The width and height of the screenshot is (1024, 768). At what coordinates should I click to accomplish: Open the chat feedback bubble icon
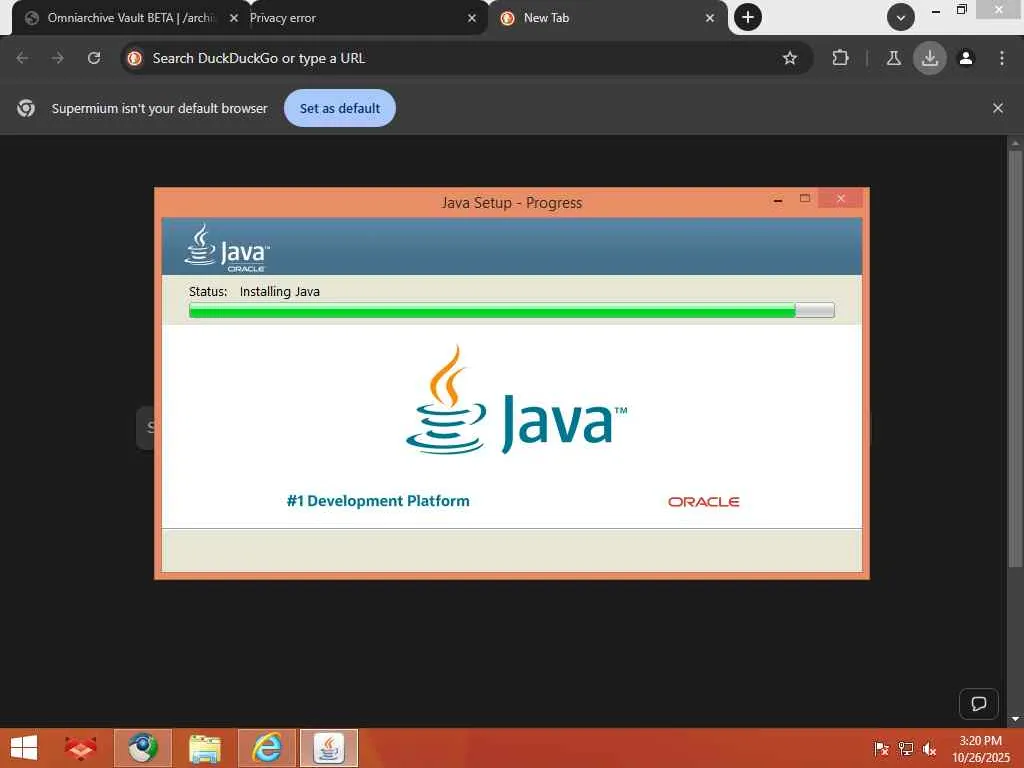pos(978,704)
